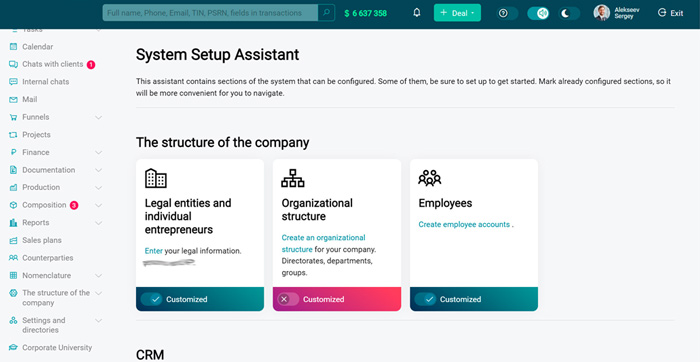This screenshot has height=362, width=700.
Task: Switch the dark mode moon toggle
Action: click(x=569, y=13)
